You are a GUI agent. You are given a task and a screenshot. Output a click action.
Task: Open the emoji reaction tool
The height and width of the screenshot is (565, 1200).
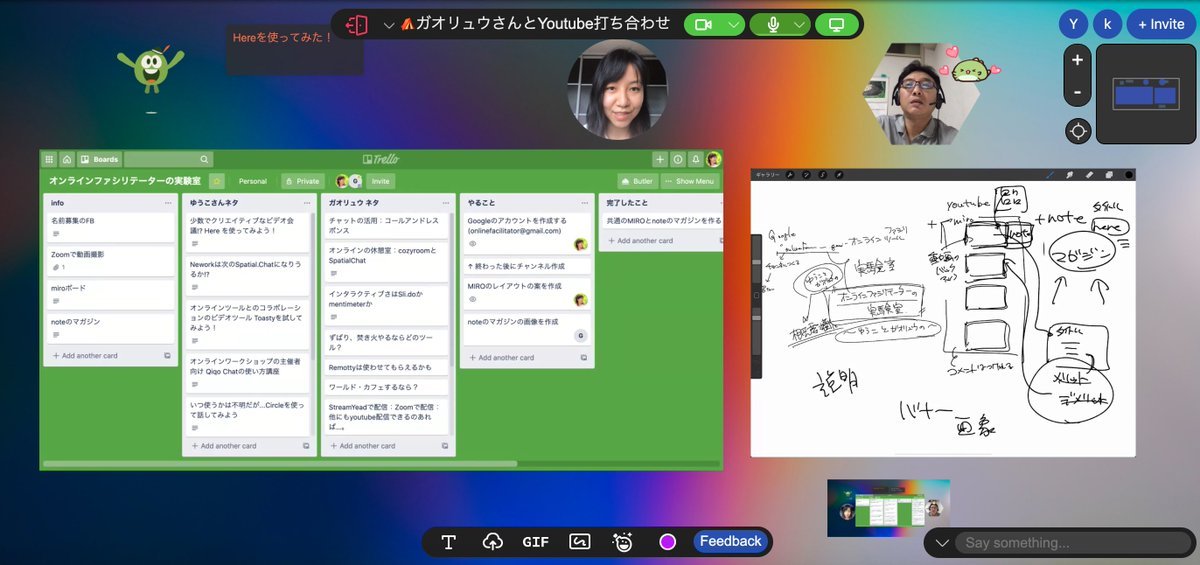(623, 542)
